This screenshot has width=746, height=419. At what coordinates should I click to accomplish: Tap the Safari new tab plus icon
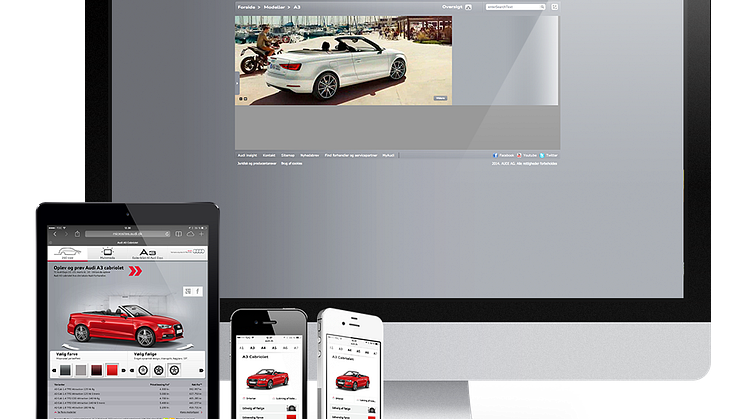tap(201, 233)
